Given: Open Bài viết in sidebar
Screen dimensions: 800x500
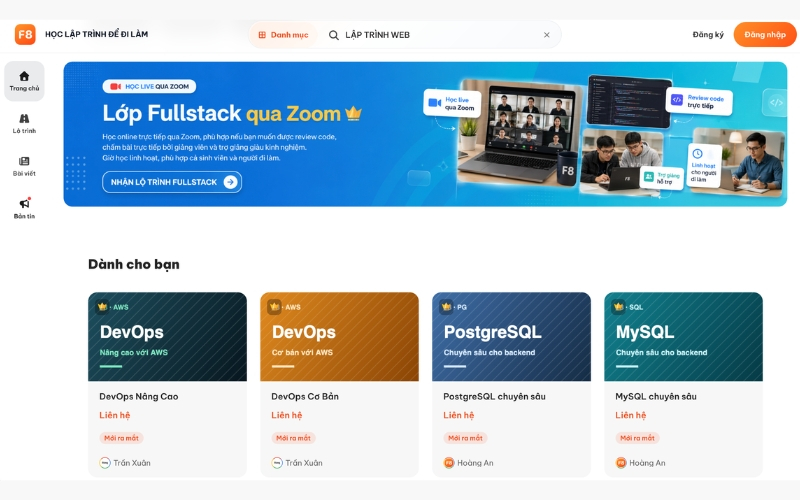Looking at the screenshot, I should (24, 167).
